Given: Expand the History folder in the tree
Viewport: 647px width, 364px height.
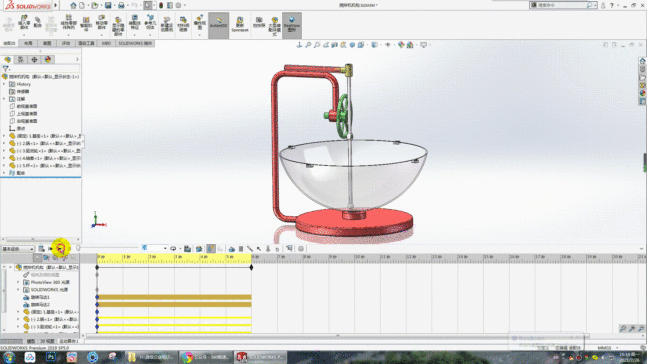Looking at the screenshot, I should (x=4, y=84).
